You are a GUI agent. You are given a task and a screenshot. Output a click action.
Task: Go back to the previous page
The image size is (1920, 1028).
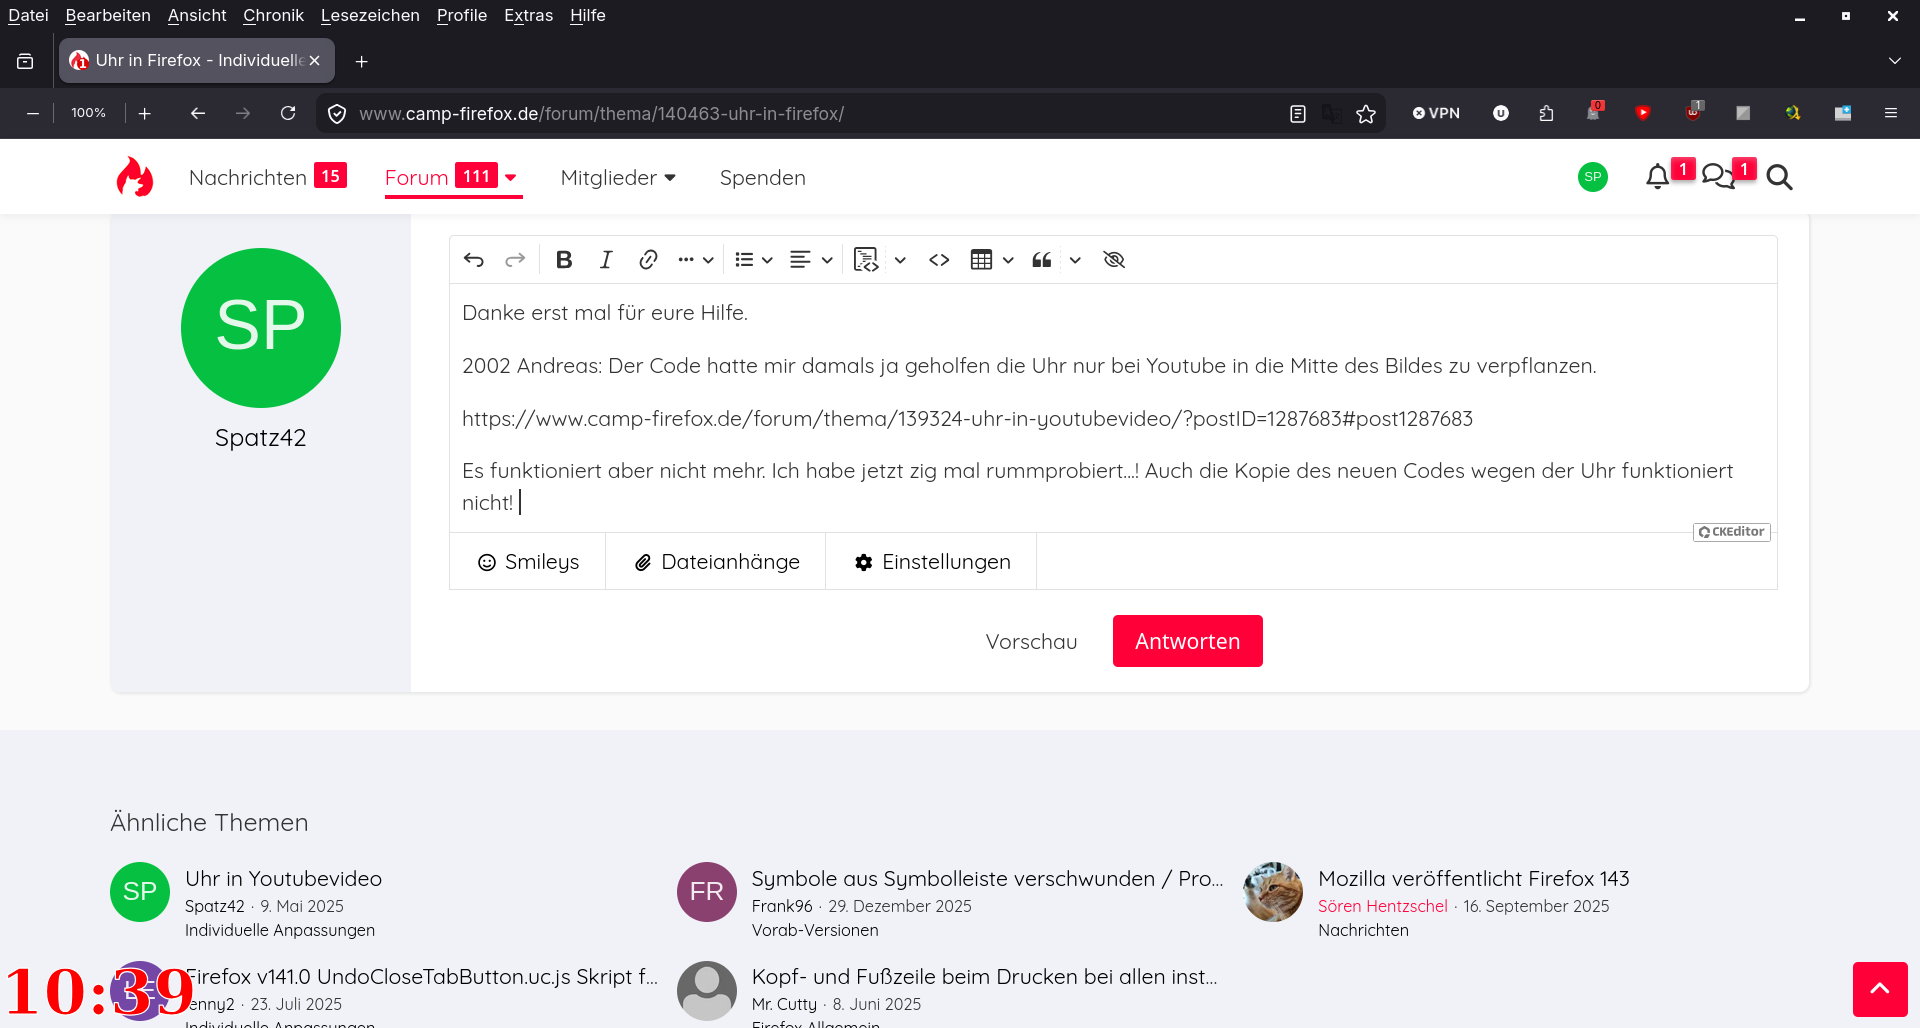point(198,114)
